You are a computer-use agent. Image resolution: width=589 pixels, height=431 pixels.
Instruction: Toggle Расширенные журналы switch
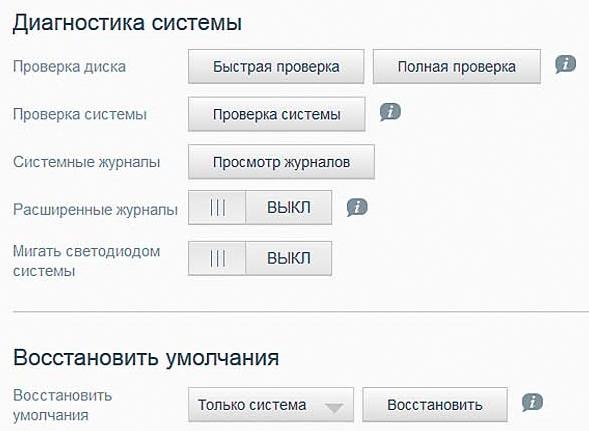[260, 207]
